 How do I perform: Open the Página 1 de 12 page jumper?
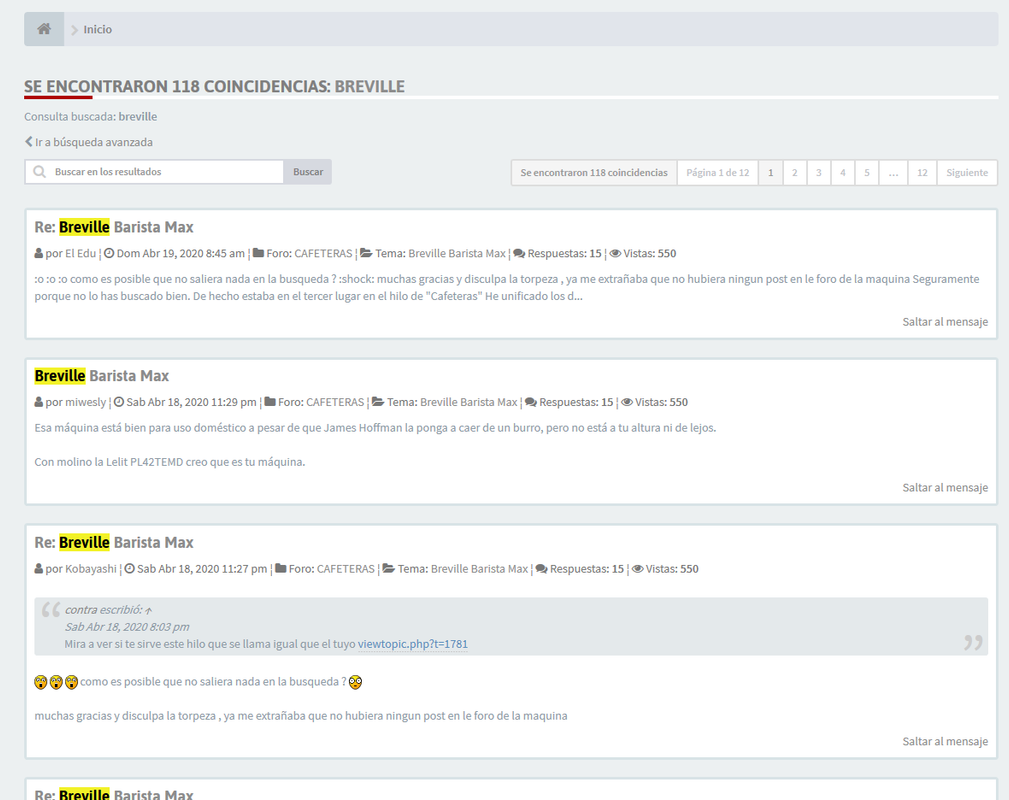pos(717,172)
